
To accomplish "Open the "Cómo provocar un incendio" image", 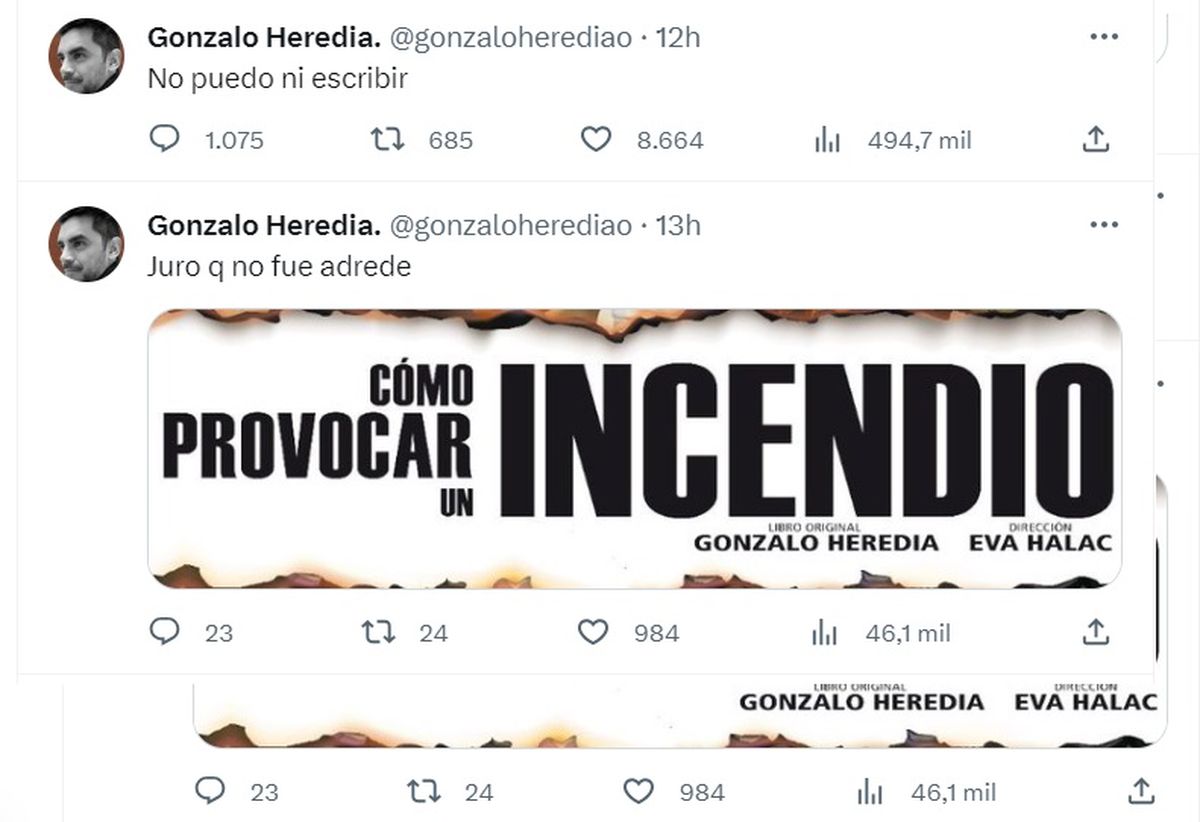I will click(x=634, y=448).
